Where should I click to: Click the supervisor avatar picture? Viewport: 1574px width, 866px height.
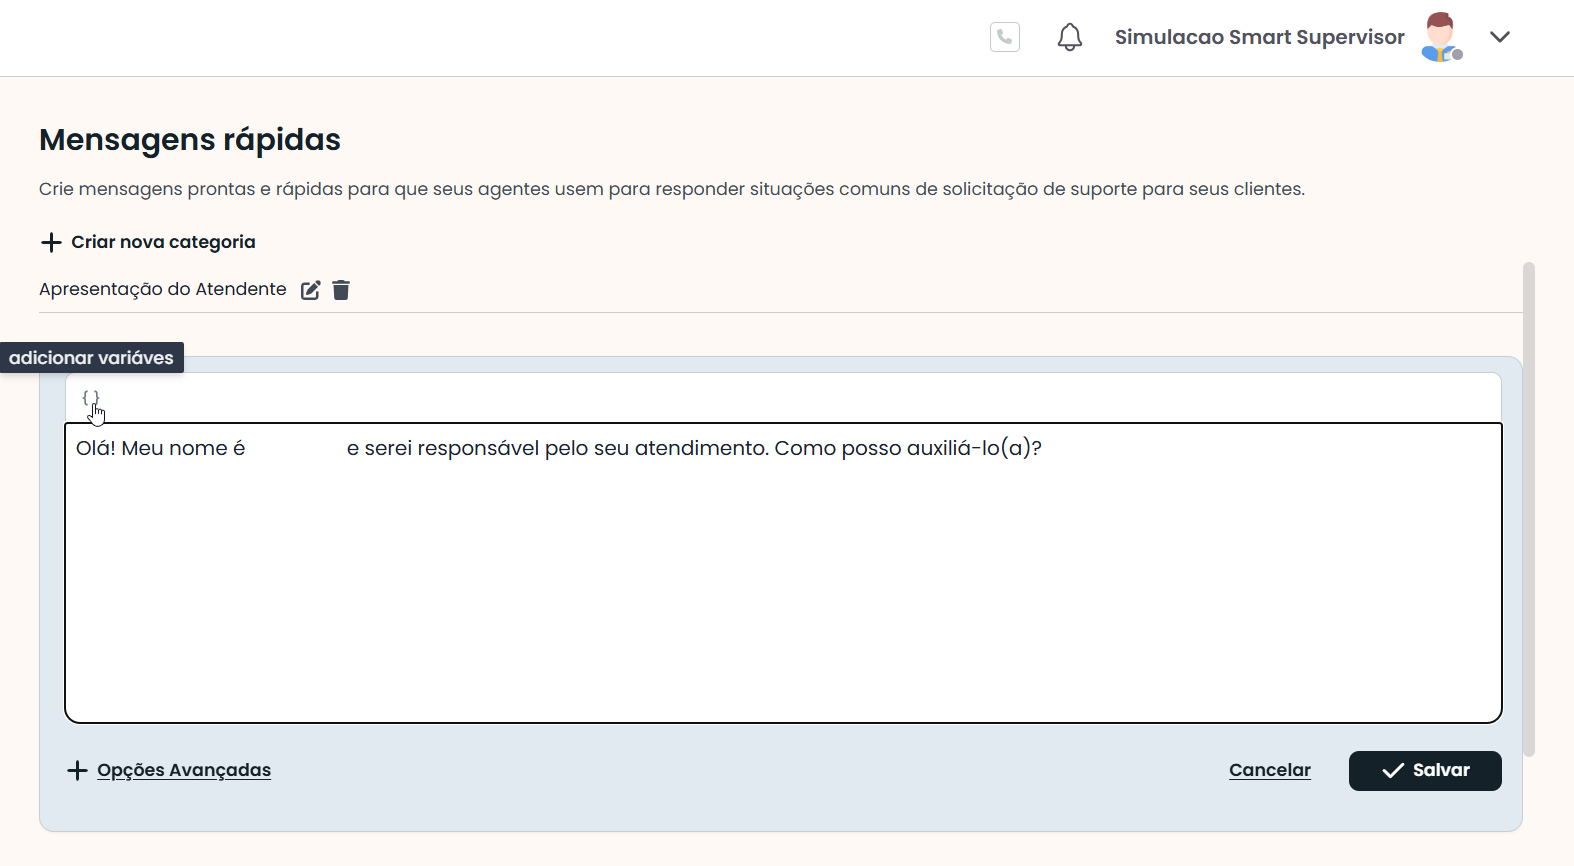pyautogui.click(x=1439, y=35)
